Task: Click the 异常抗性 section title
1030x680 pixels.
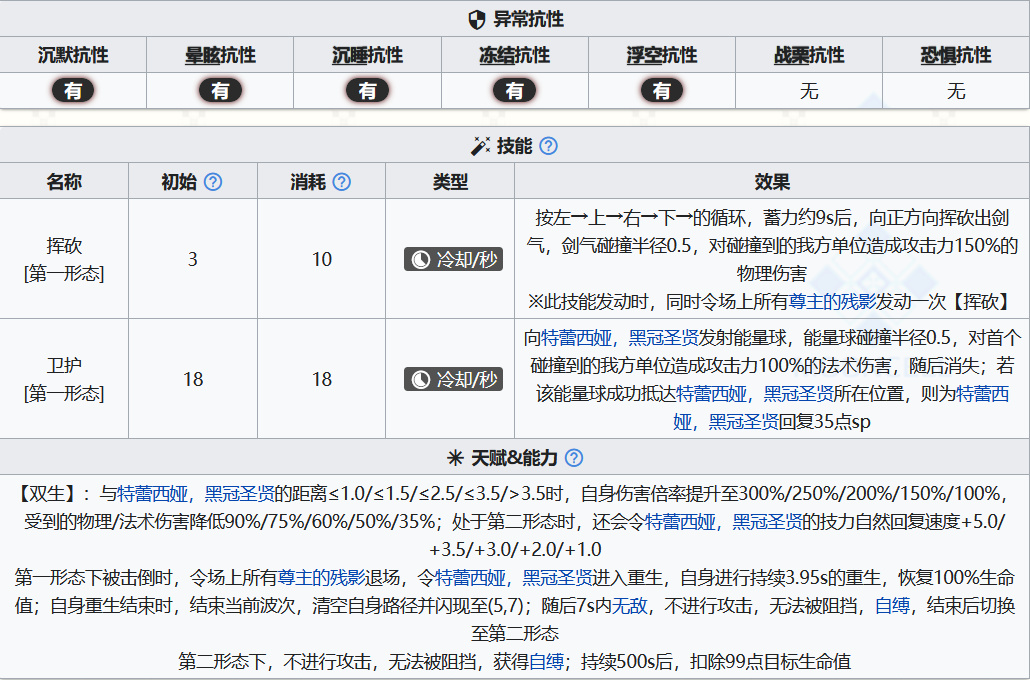Action: pyautogui.click(x=528, y=19)
